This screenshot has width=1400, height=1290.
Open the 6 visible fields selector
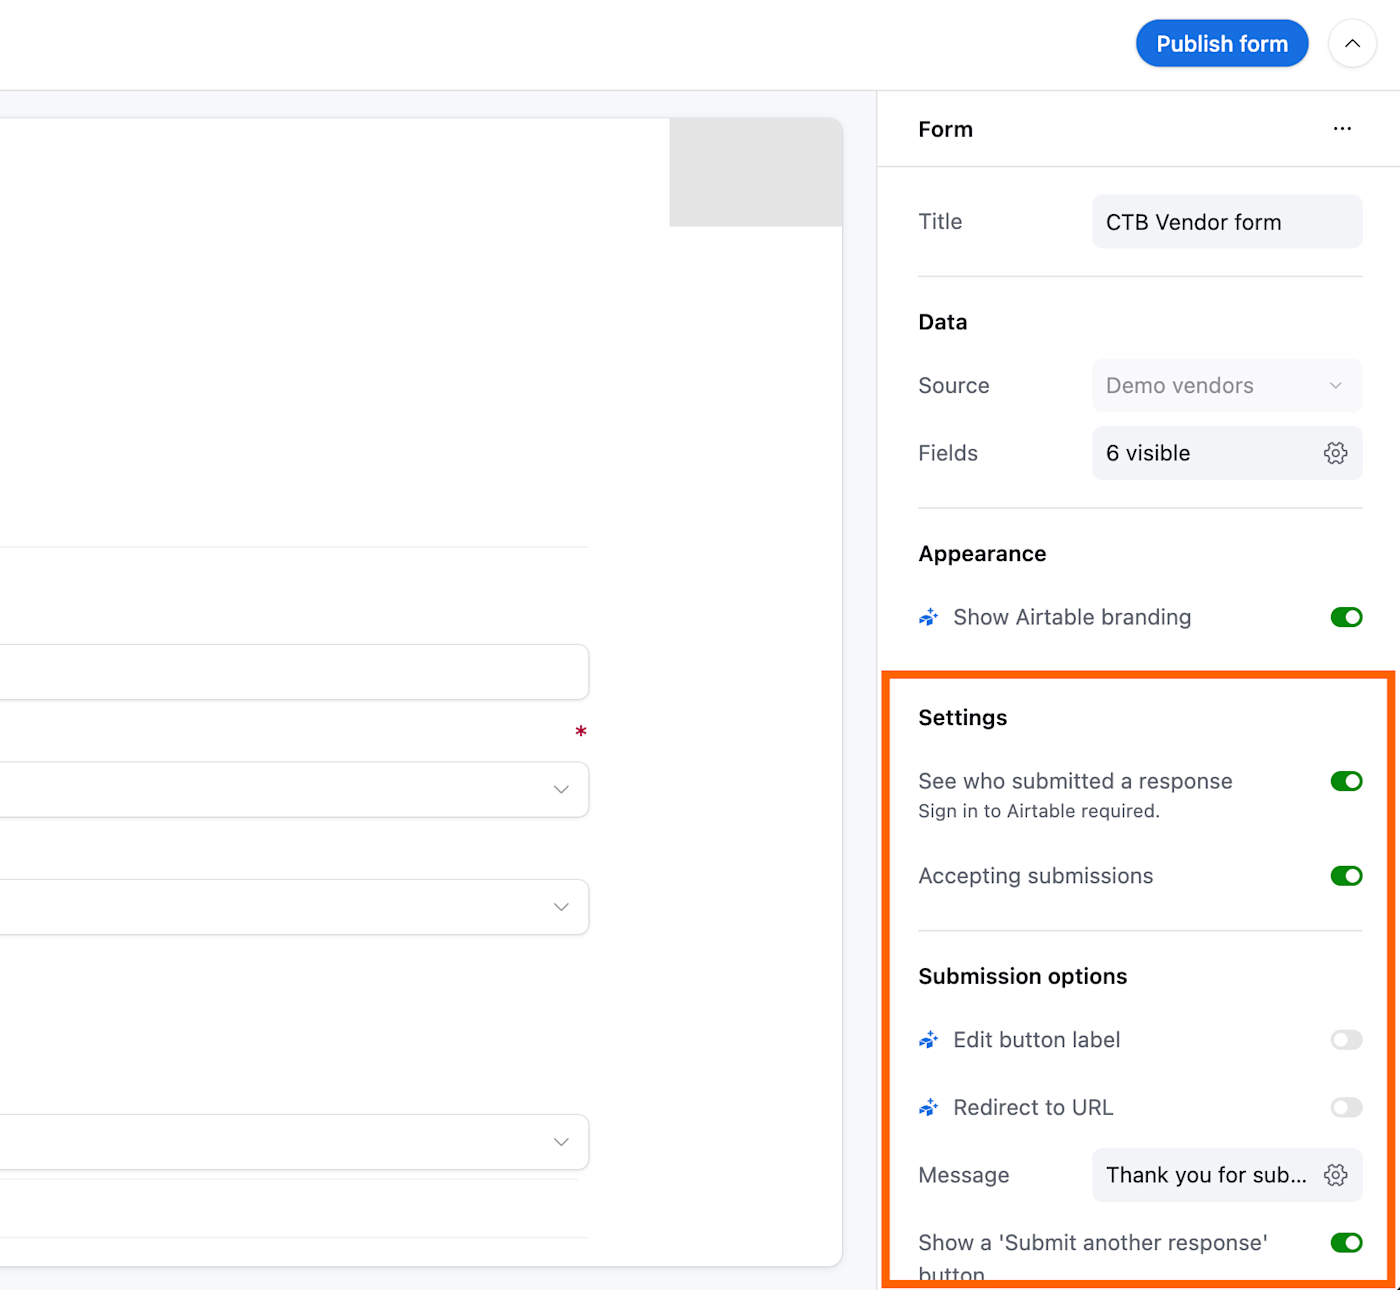click(x=1227, y=453)
